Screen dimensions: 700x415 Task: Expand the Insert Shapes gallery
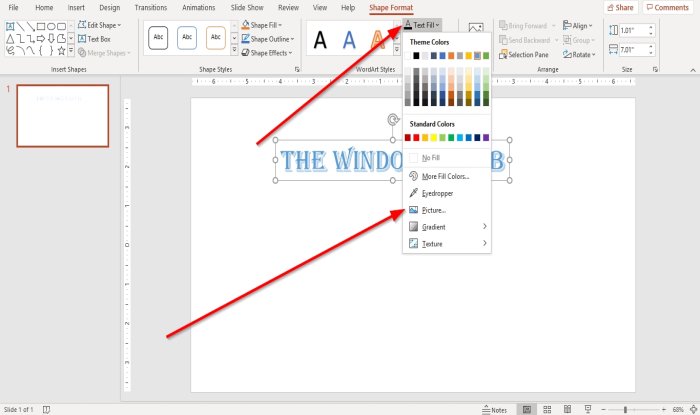pos(71,51)
